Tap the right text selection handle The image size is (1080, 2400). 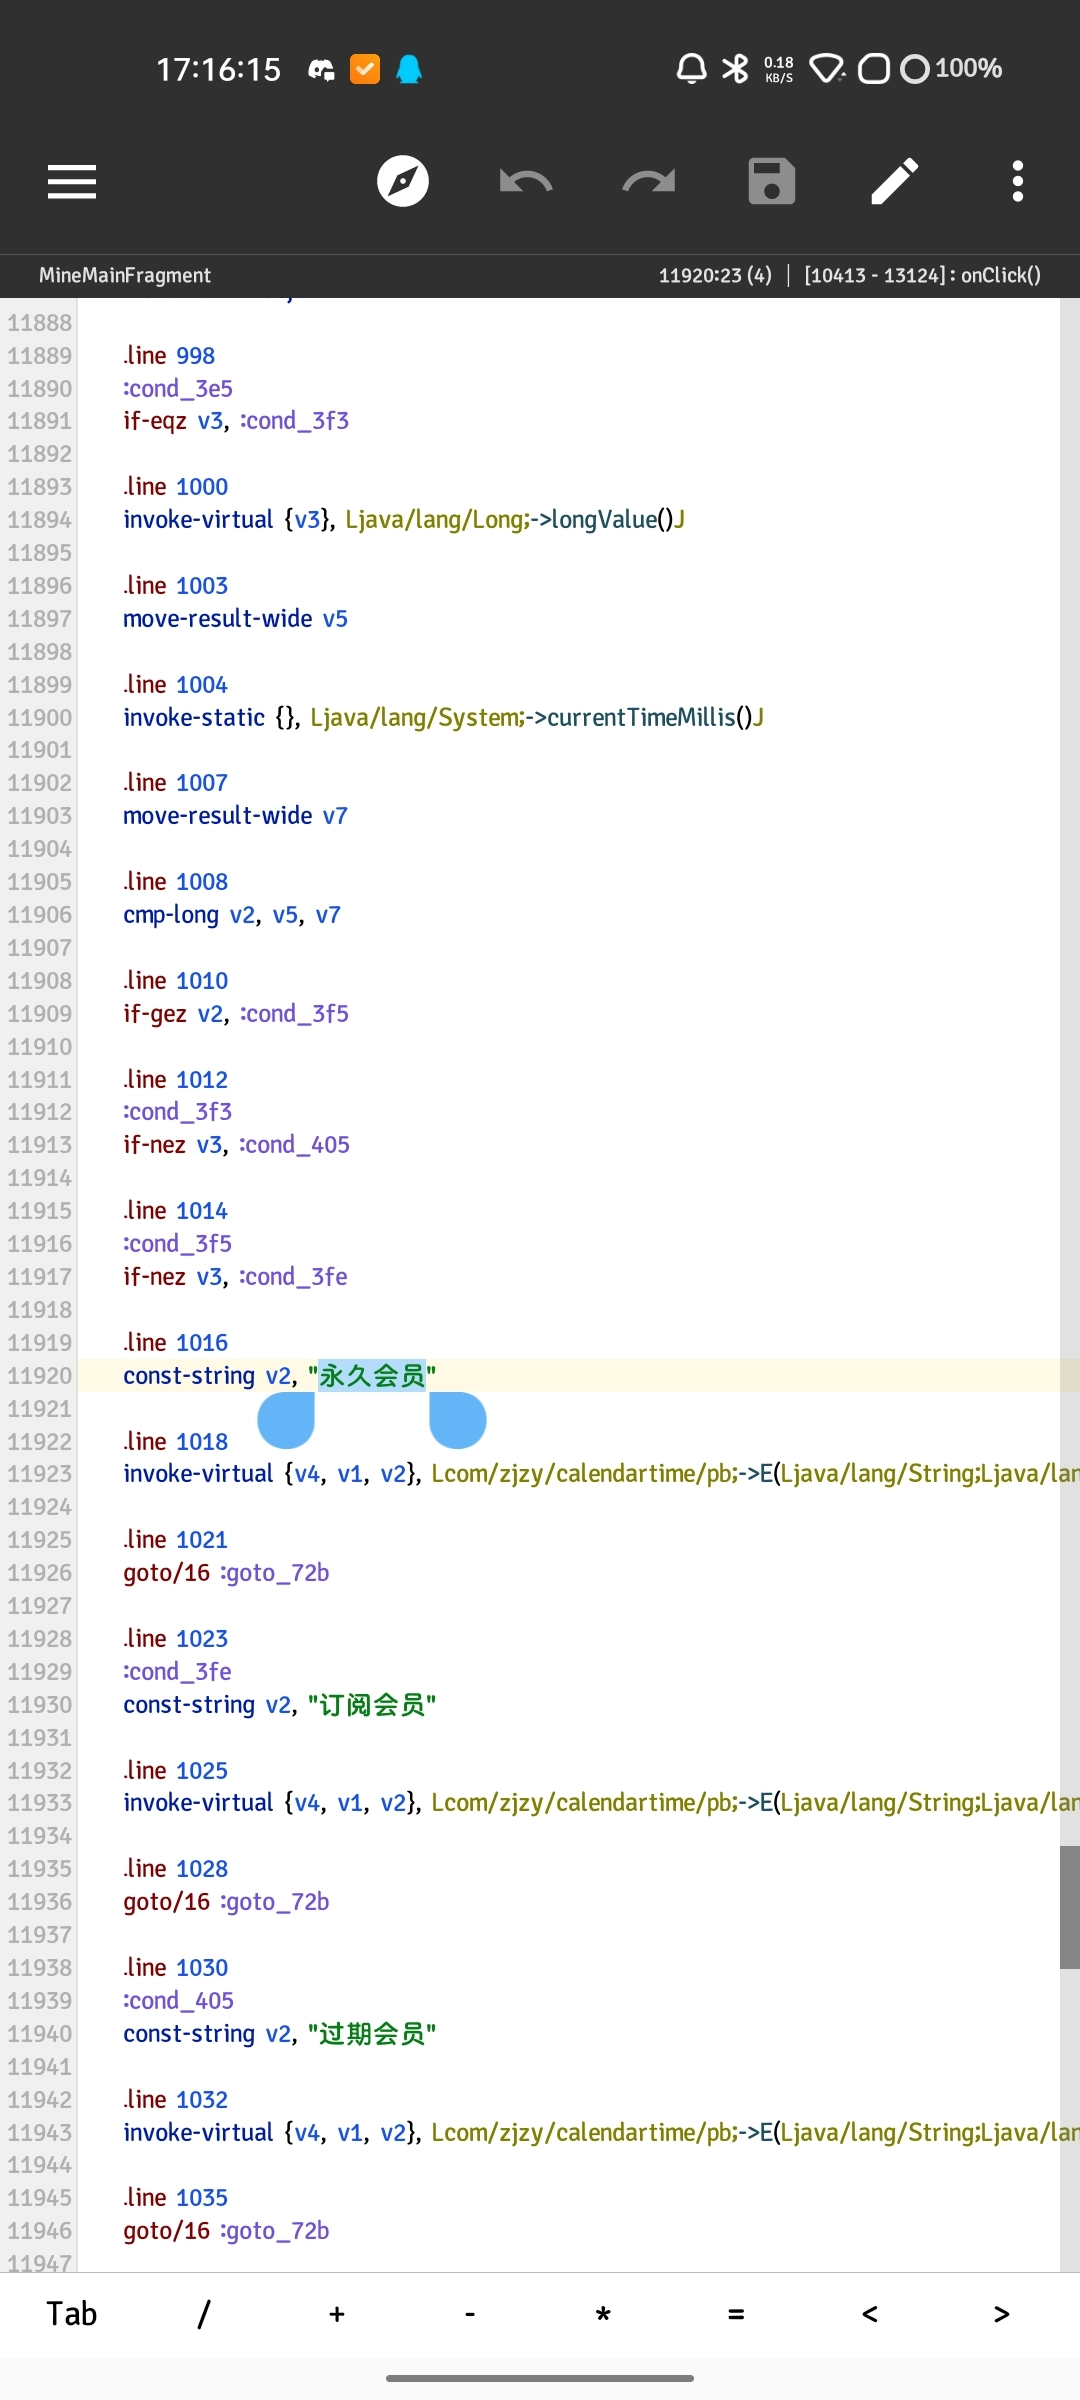click(458, 1420)
